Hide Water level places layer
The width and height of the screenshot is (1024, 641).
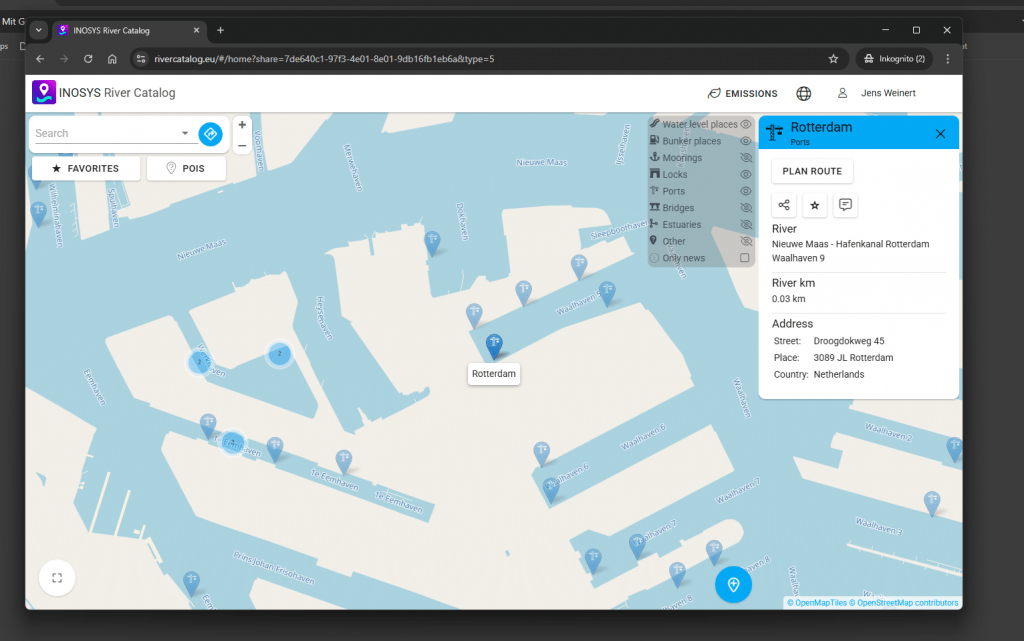[745, 125]
